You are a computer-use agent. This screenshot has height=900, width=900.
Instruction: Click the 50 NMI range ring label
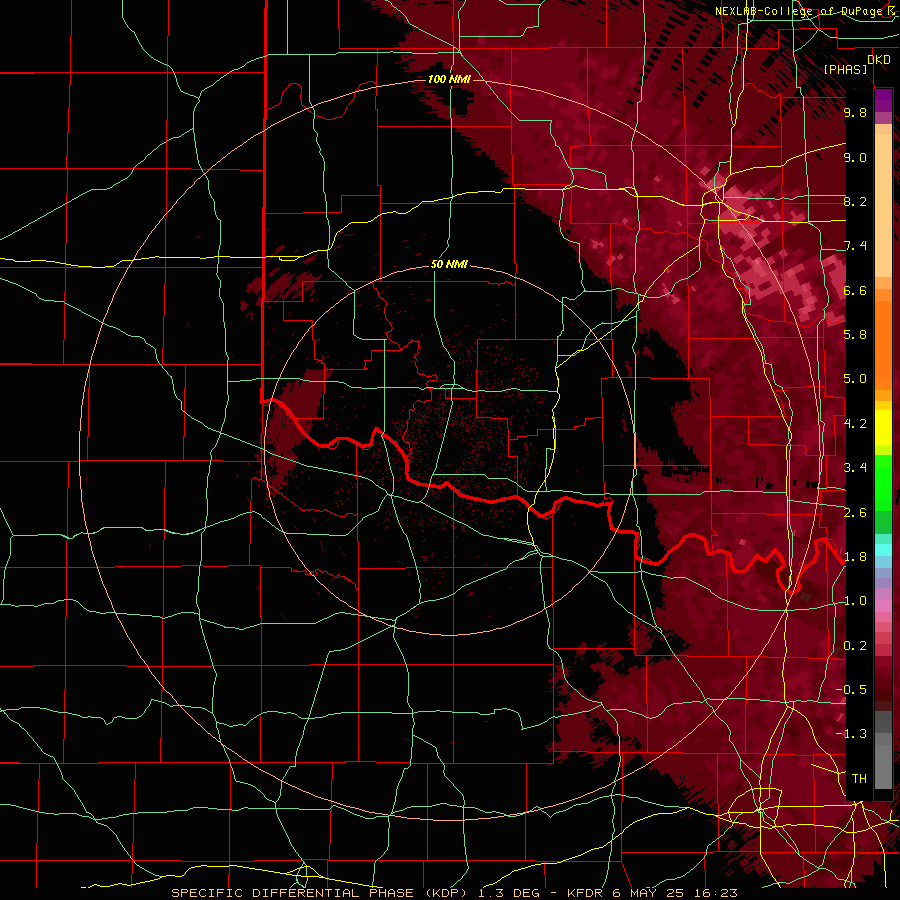tap(449, 264)
